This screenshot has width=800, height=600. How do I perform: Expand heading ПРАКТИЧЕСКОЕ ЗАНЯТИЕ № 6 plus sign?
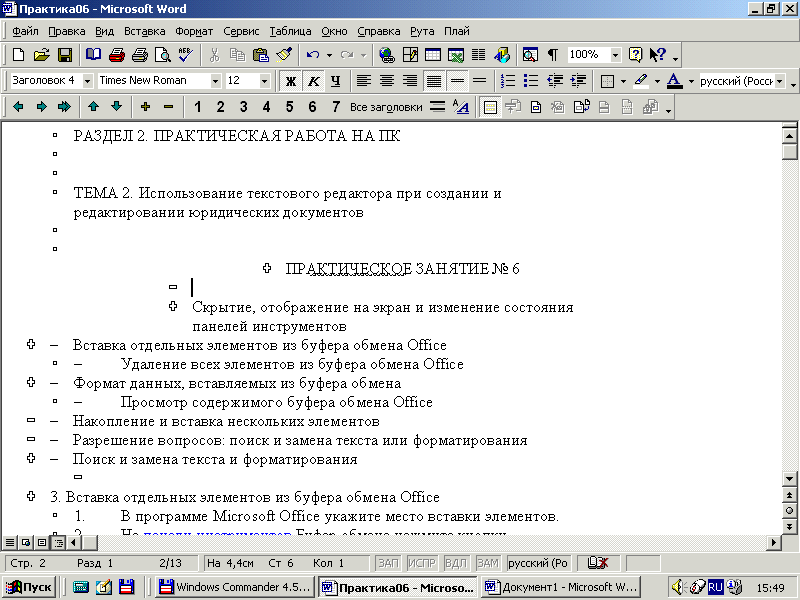(x=267, y=268)
